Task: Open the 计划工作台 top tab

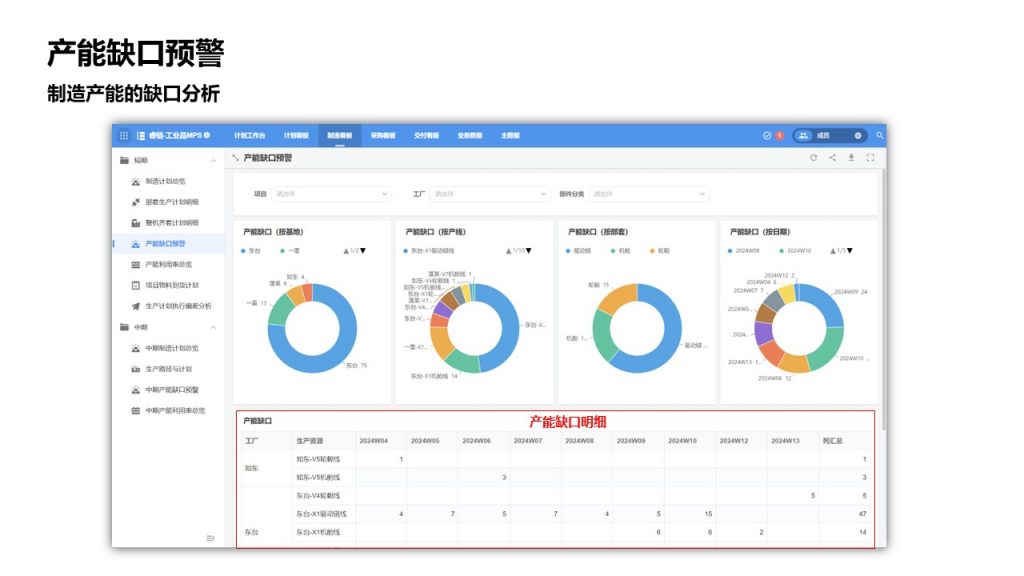Action: pyautogui.click(x=249, y=136)
